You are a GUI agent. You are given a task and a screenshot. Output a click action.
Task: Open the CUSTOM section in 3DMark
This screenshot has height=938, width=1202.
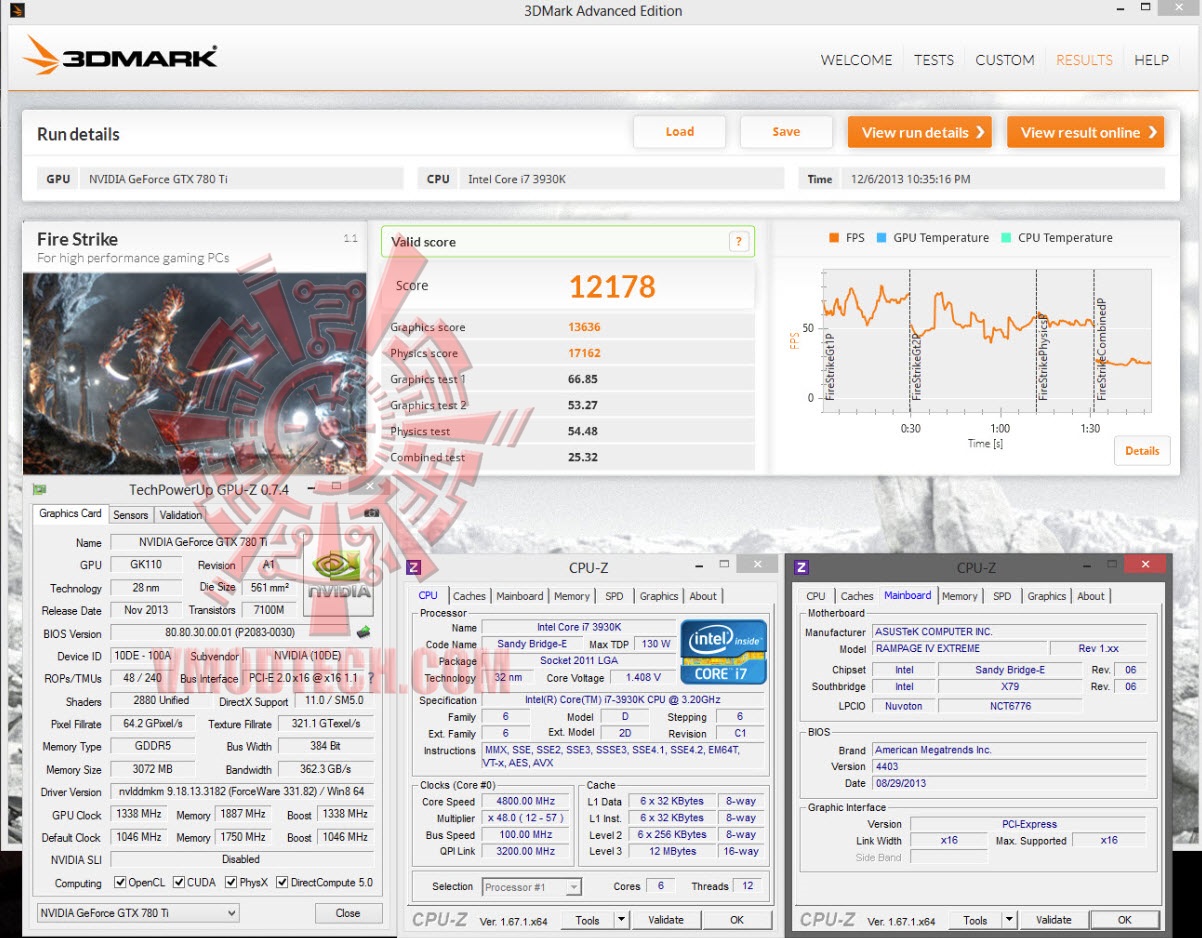1005,60
